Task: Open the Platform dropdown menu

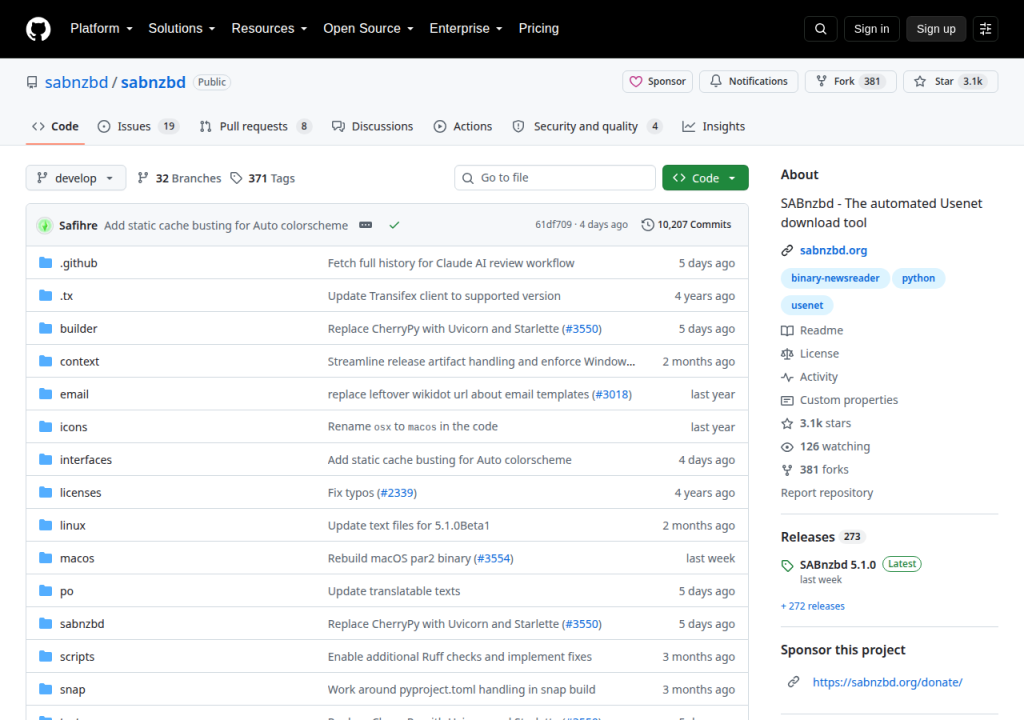Action: coord(101,29)
